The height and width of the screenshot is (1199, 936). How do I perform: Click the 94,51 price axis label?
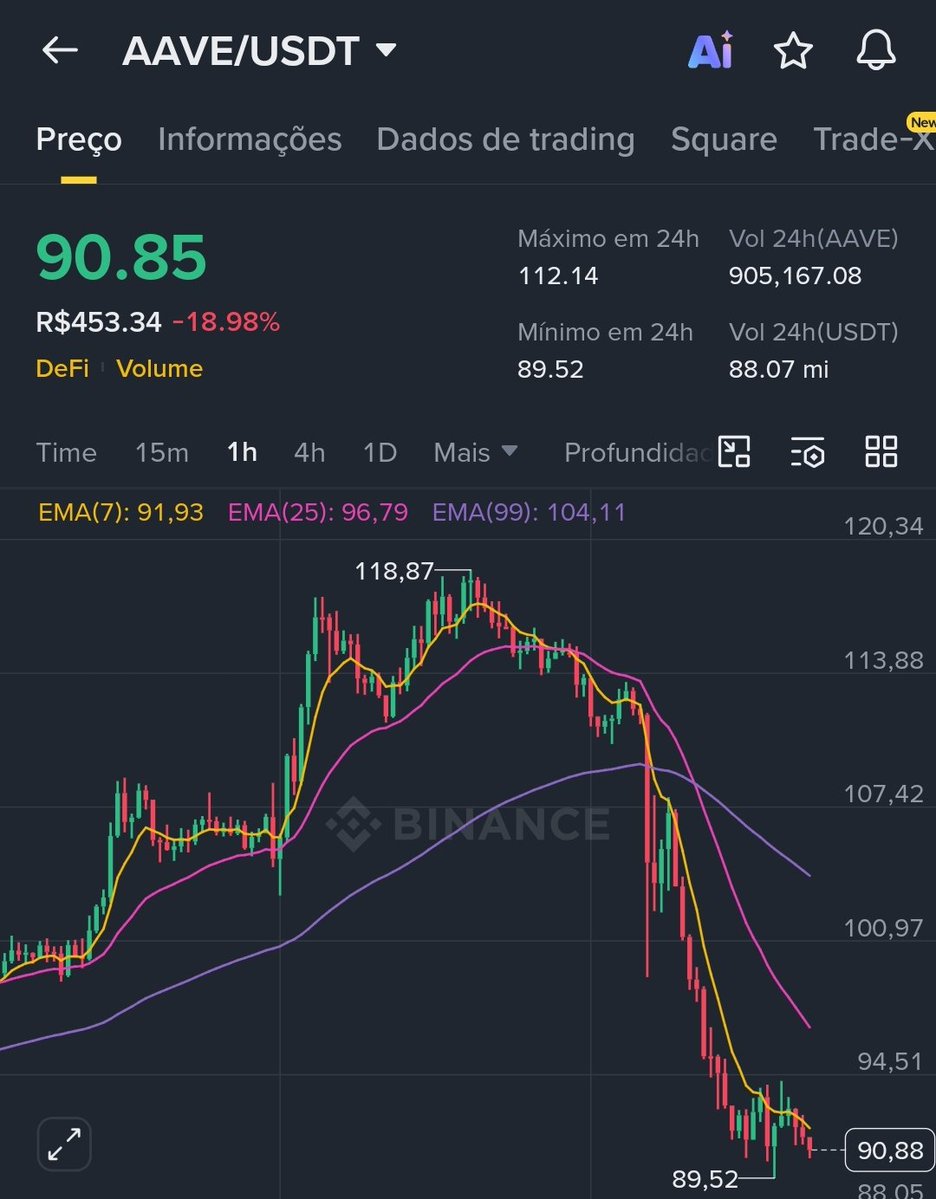coord(890,1061)
